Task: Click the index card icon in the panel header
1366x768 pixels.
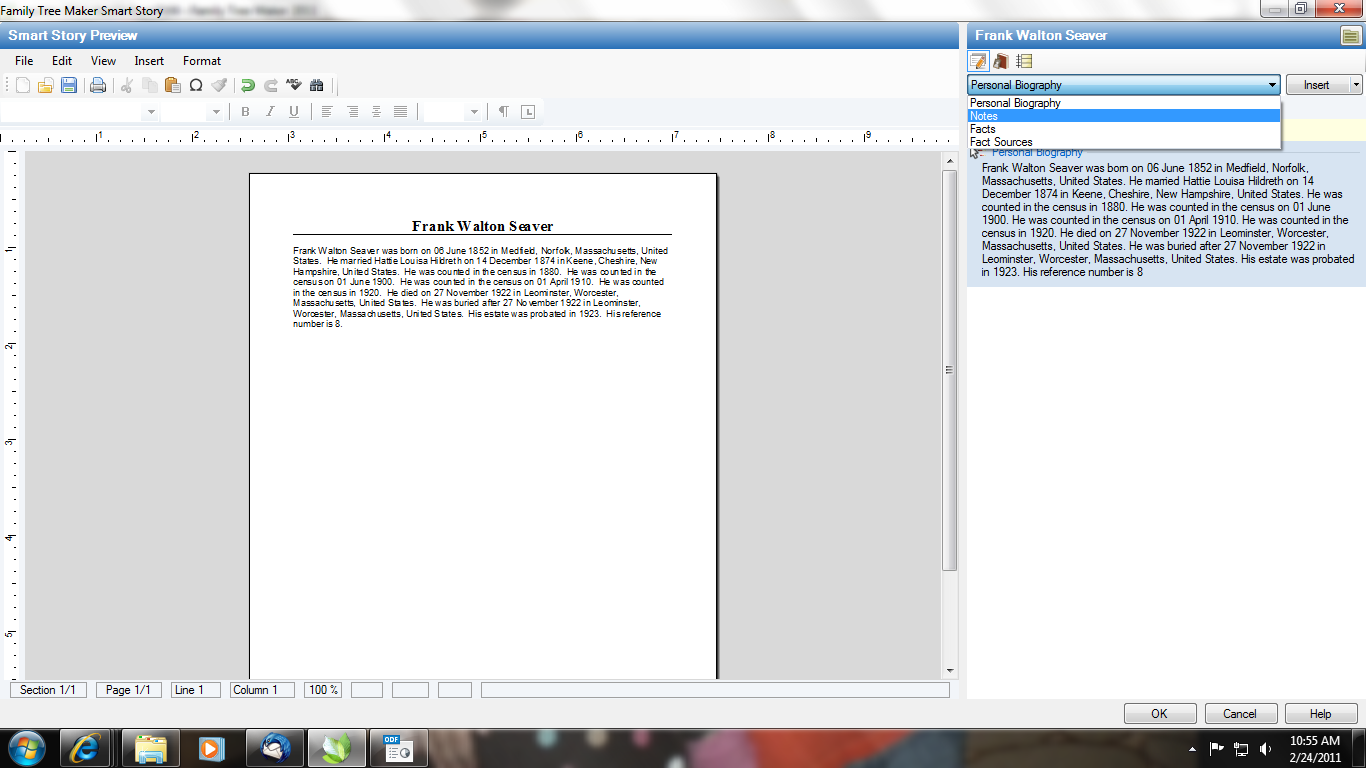Action: 1350,36
